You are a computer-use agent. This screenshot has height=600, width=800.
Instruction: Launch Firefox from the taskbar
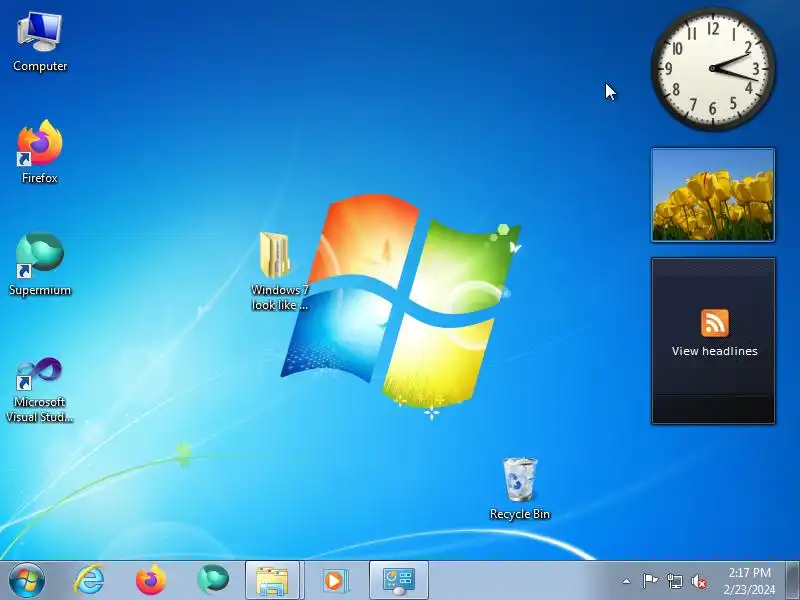151,580
